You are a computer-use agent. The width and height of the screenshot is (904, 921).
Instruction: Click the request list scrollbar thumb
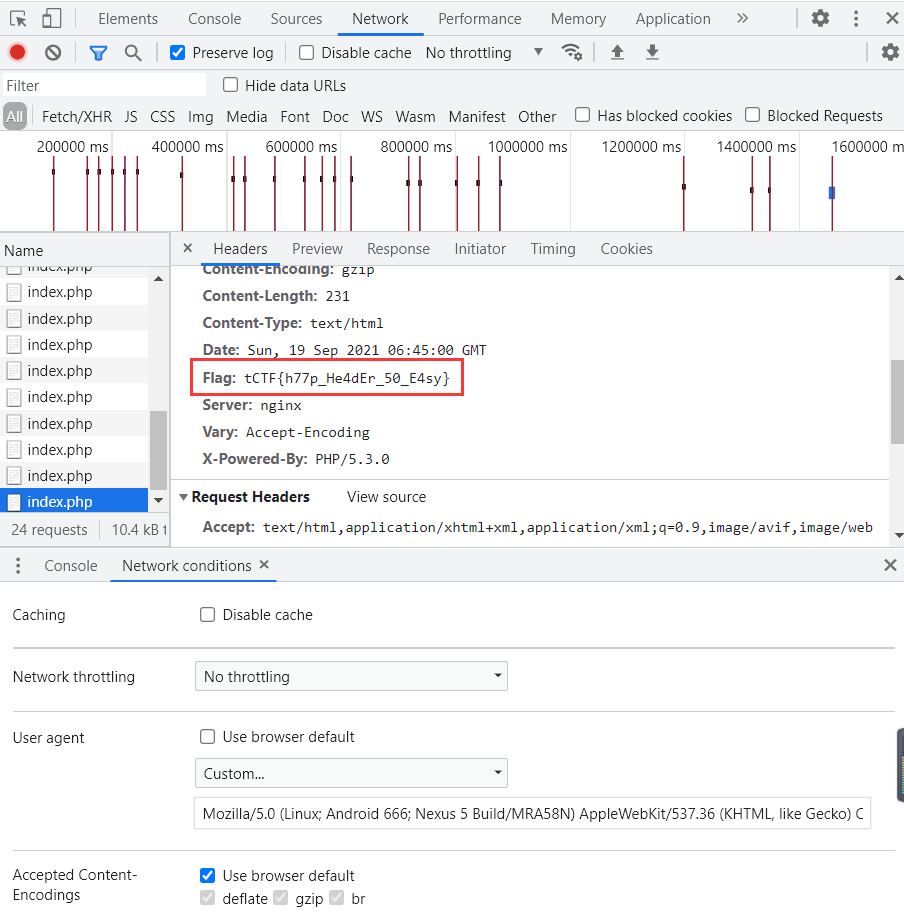point(158,450)
